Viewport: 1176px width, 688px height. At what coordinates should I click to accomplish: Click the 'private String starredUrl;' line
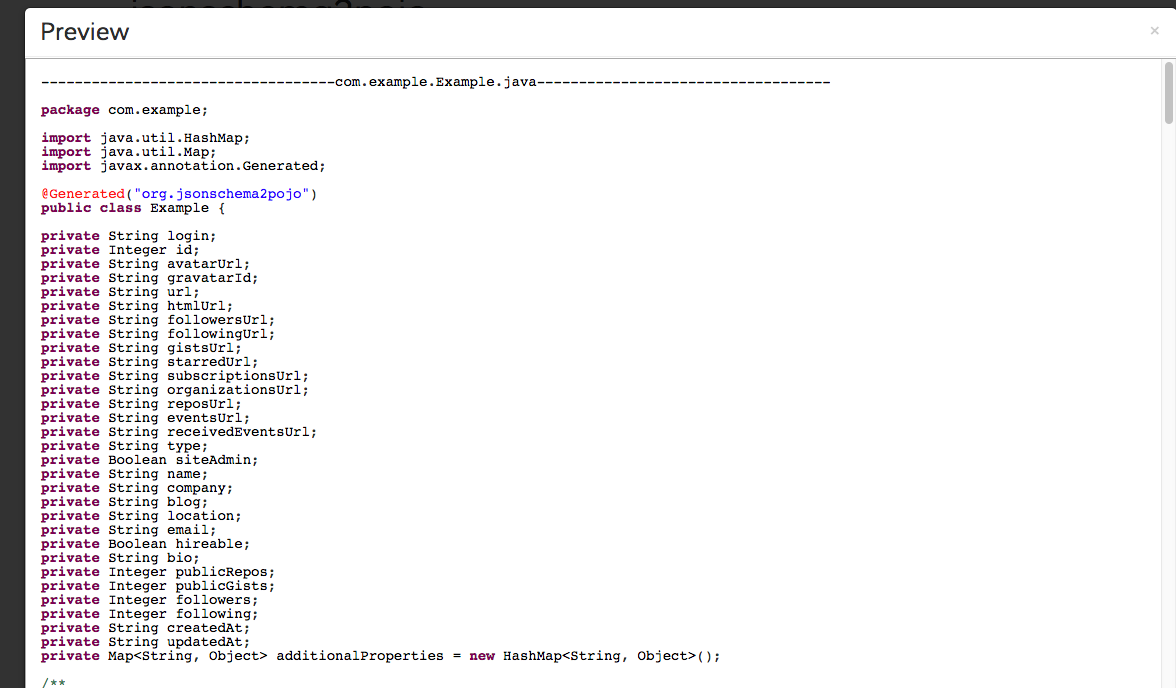[149, 362]
